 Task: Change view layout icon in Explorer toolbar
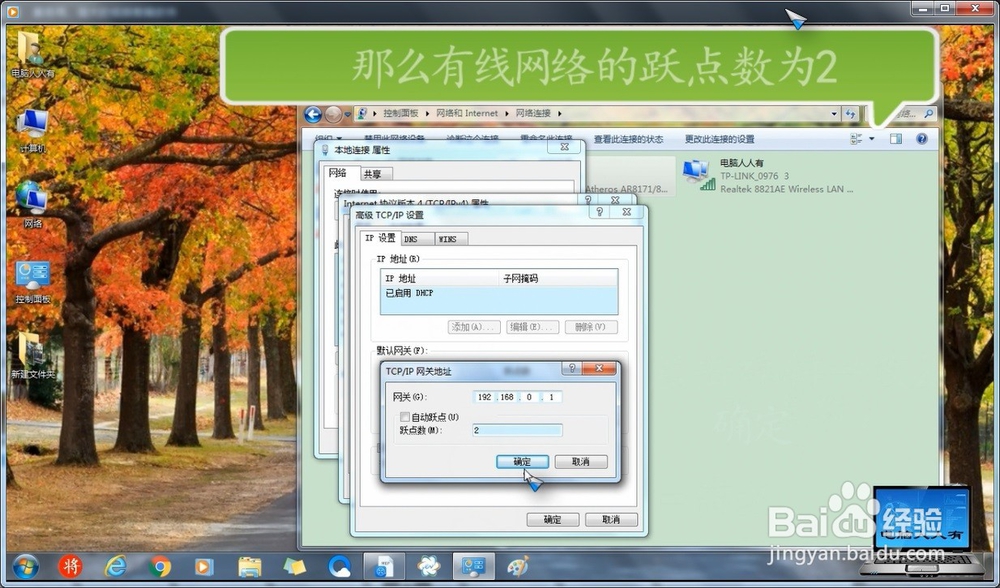point(856,138)
